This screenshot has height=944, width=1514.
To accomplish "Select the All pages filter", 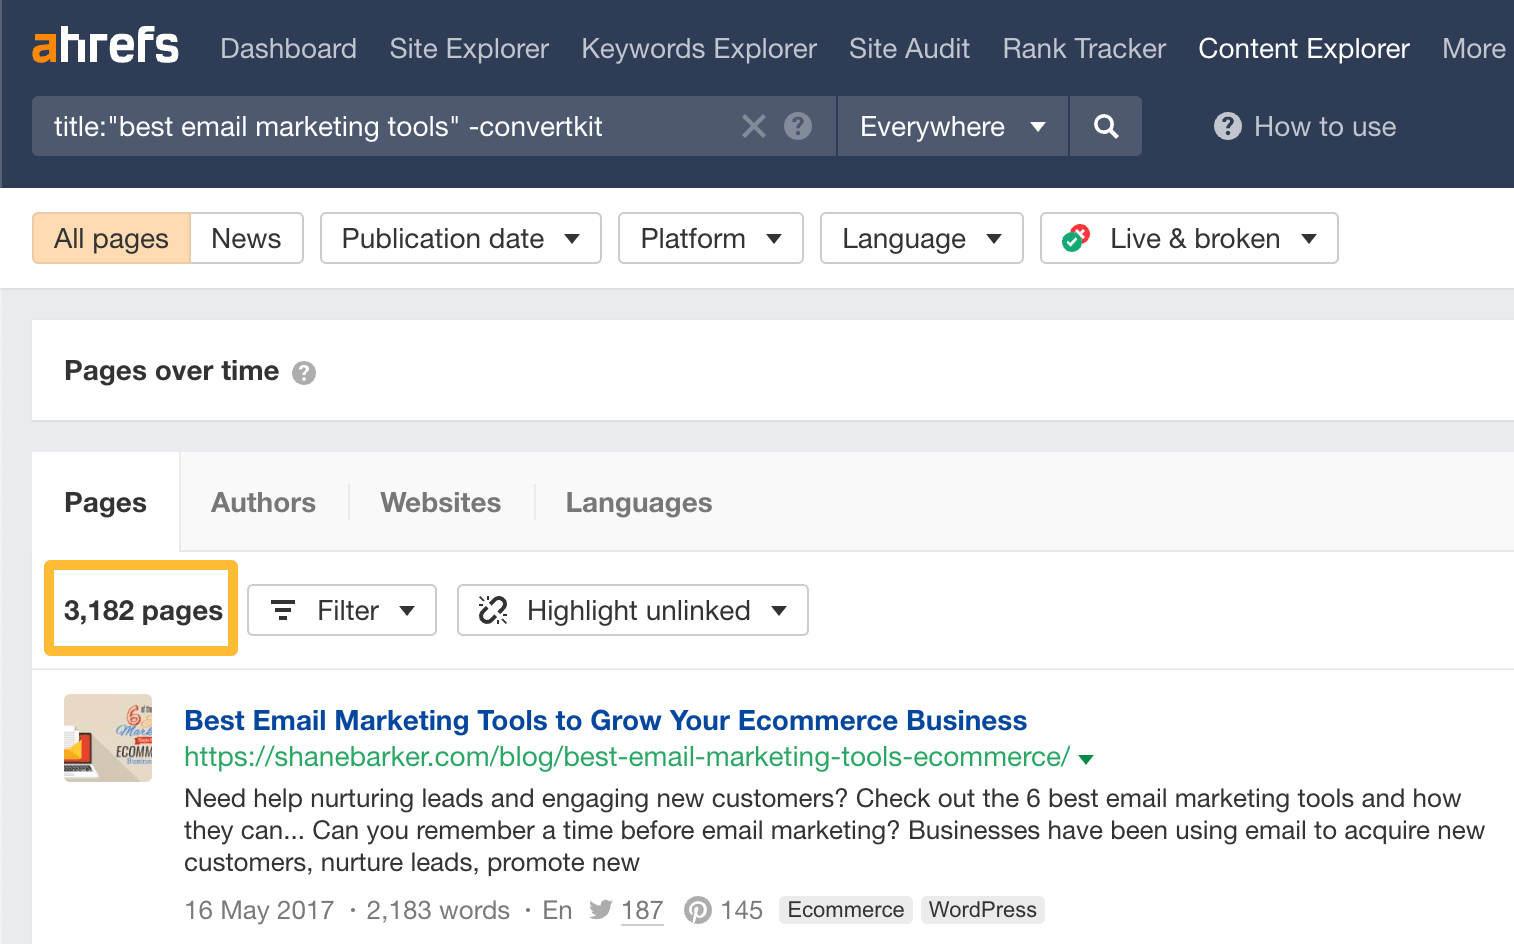I will point(111,238).
